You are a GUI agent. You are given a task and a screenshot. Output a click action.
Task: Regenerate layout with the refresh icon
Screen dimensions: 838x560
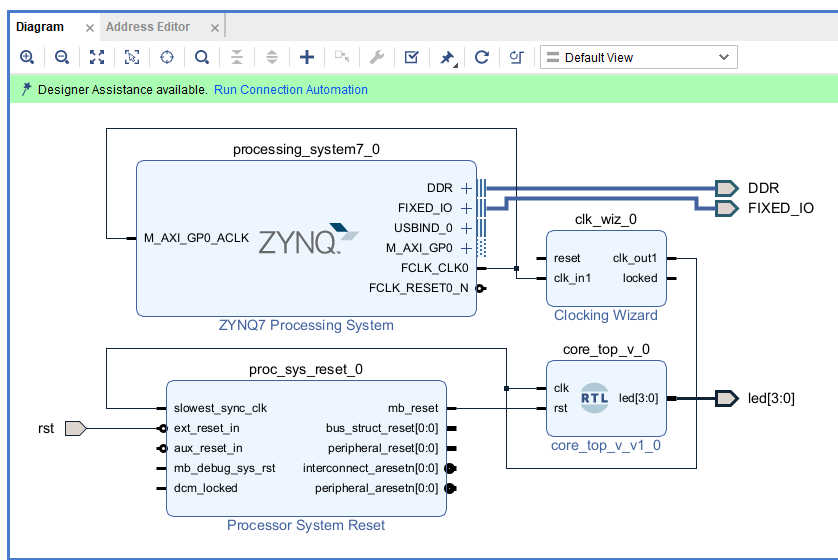click(482, 57)
